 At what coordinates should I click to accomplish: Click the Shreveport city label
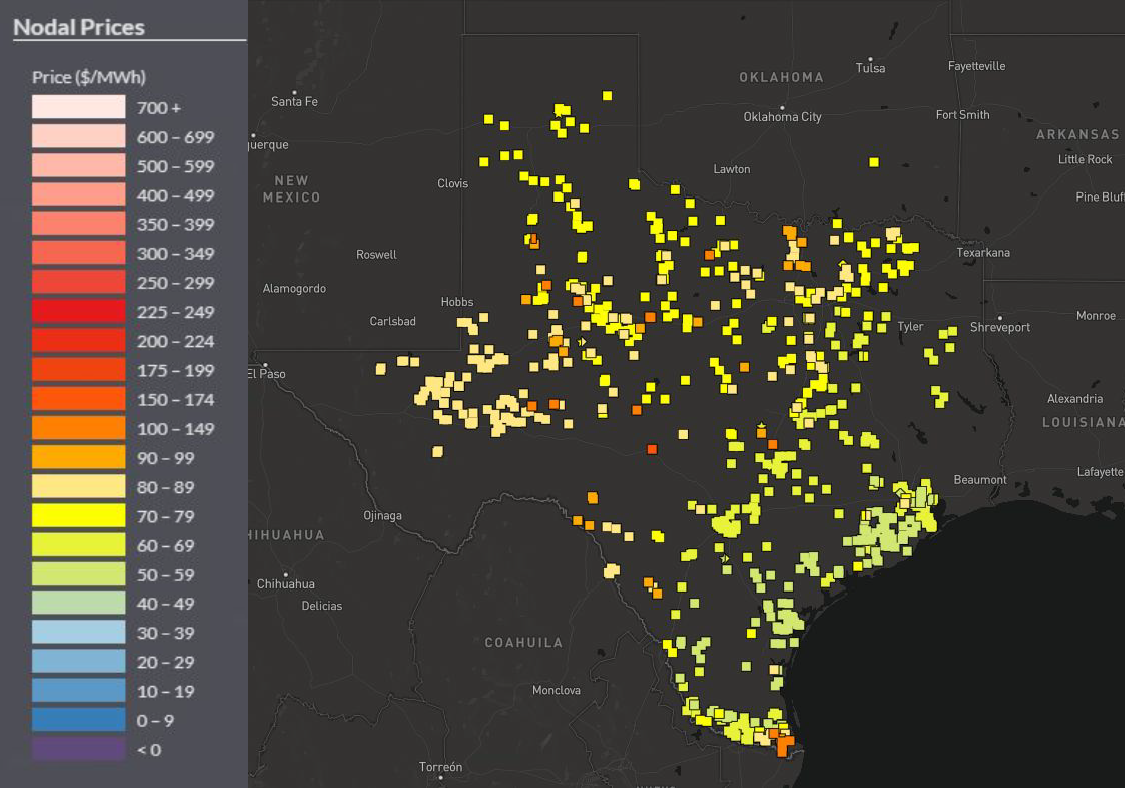coord(999,327)
